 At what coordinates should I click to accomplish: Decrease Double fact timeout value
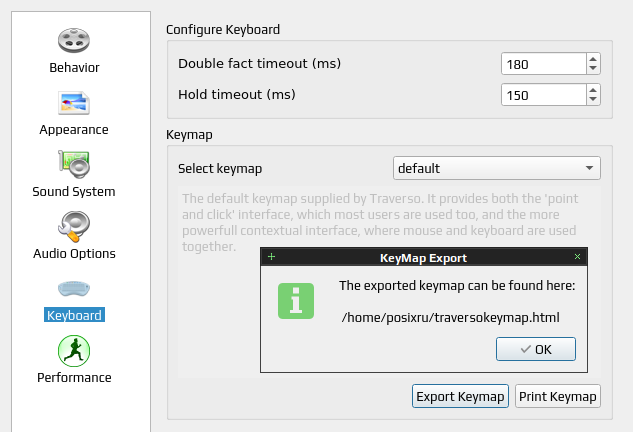coord(593,68)
